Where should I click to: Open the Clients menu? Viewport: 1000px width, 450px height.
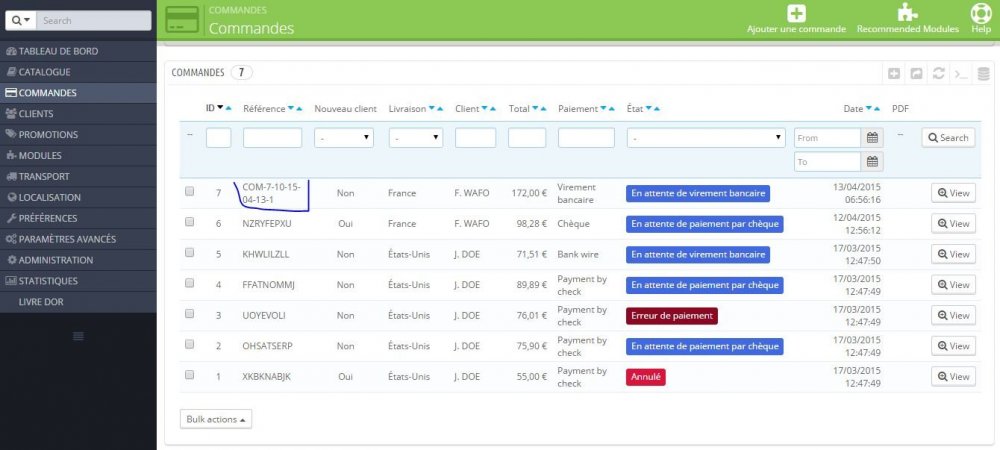[x=78, y=113]
